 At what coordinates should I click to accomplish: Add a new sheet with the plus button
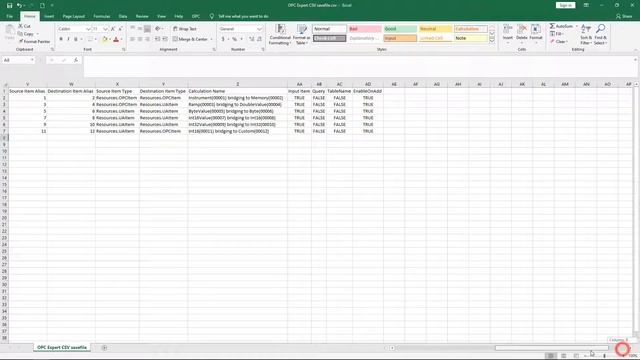(104, 348)
